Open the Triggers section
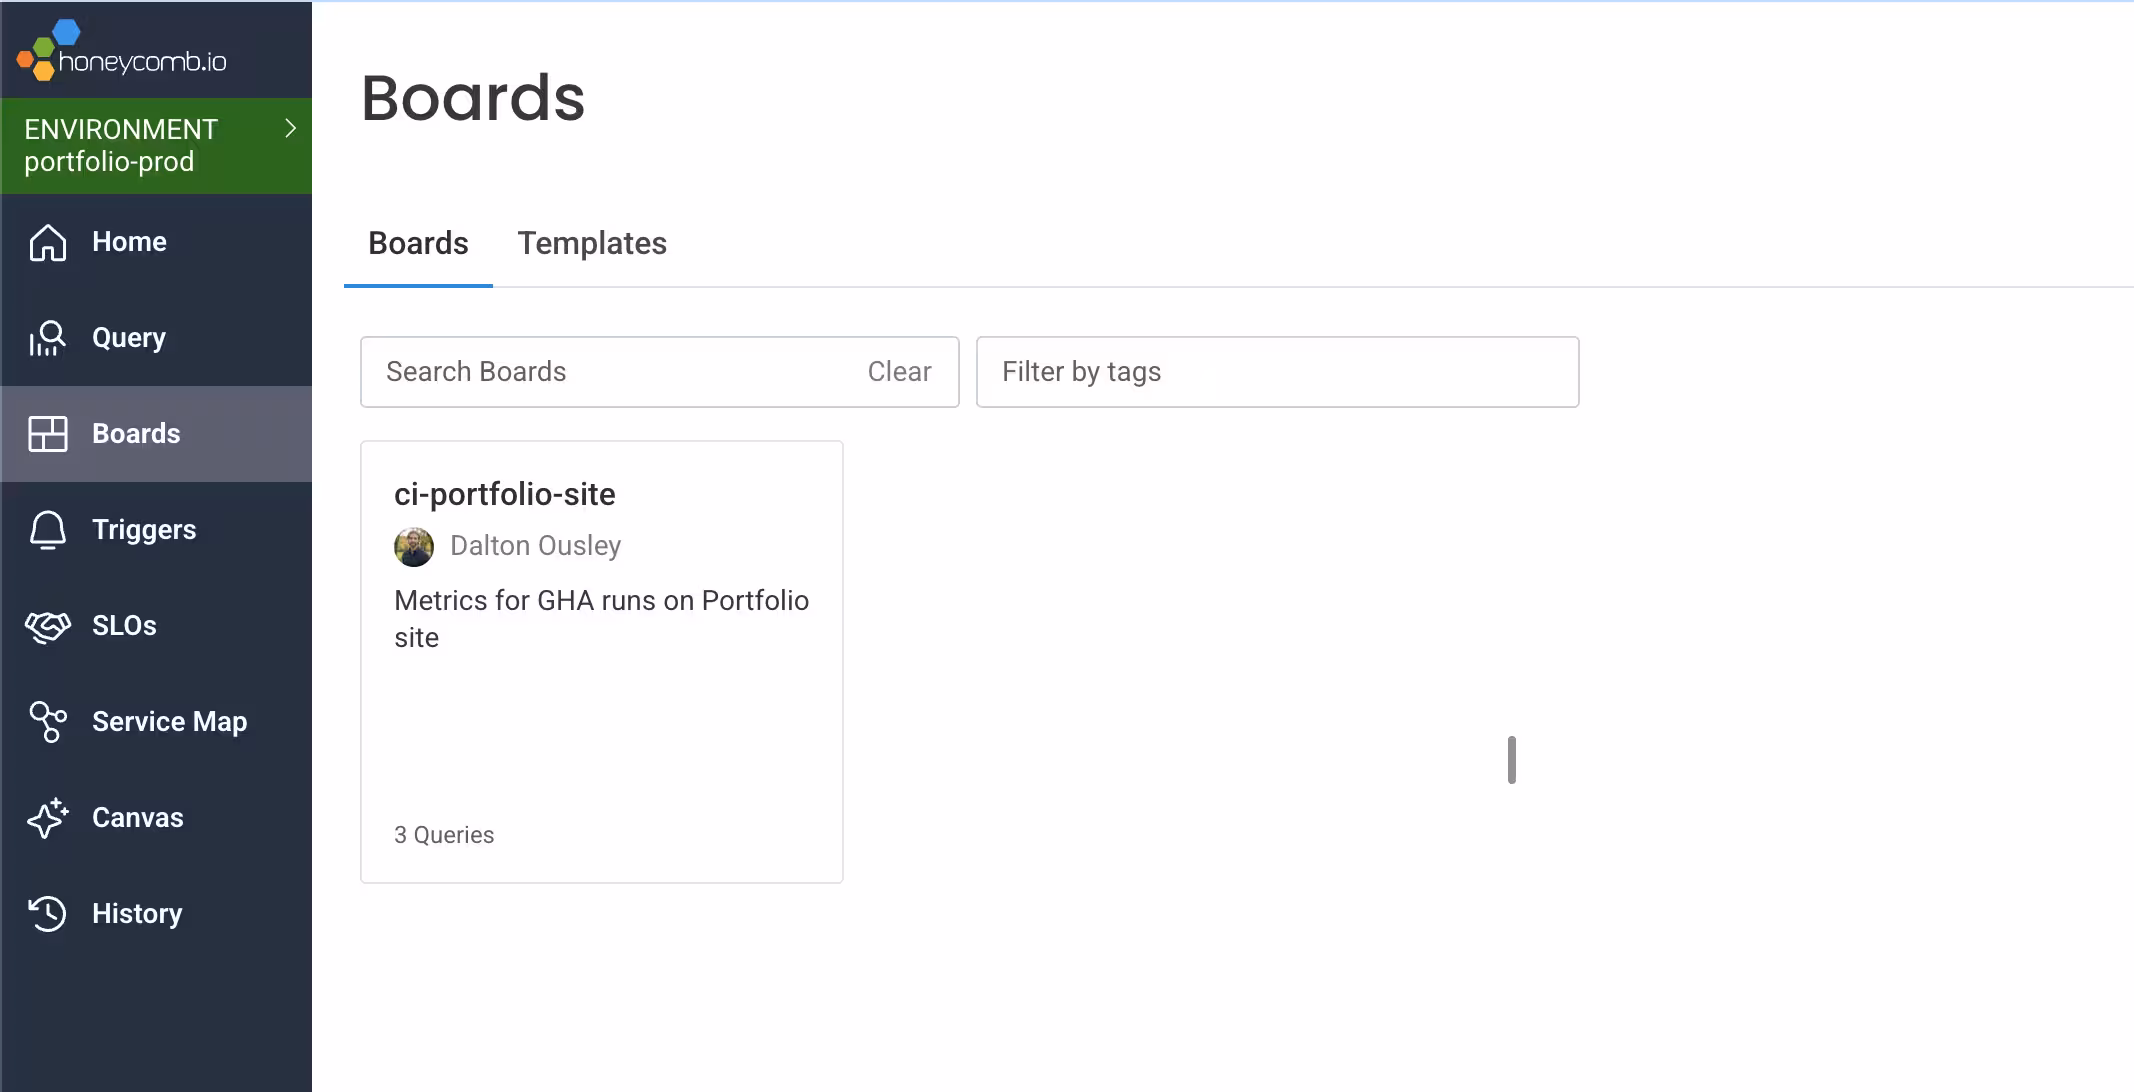The image size is (2134, 1092). coord(144,529)
